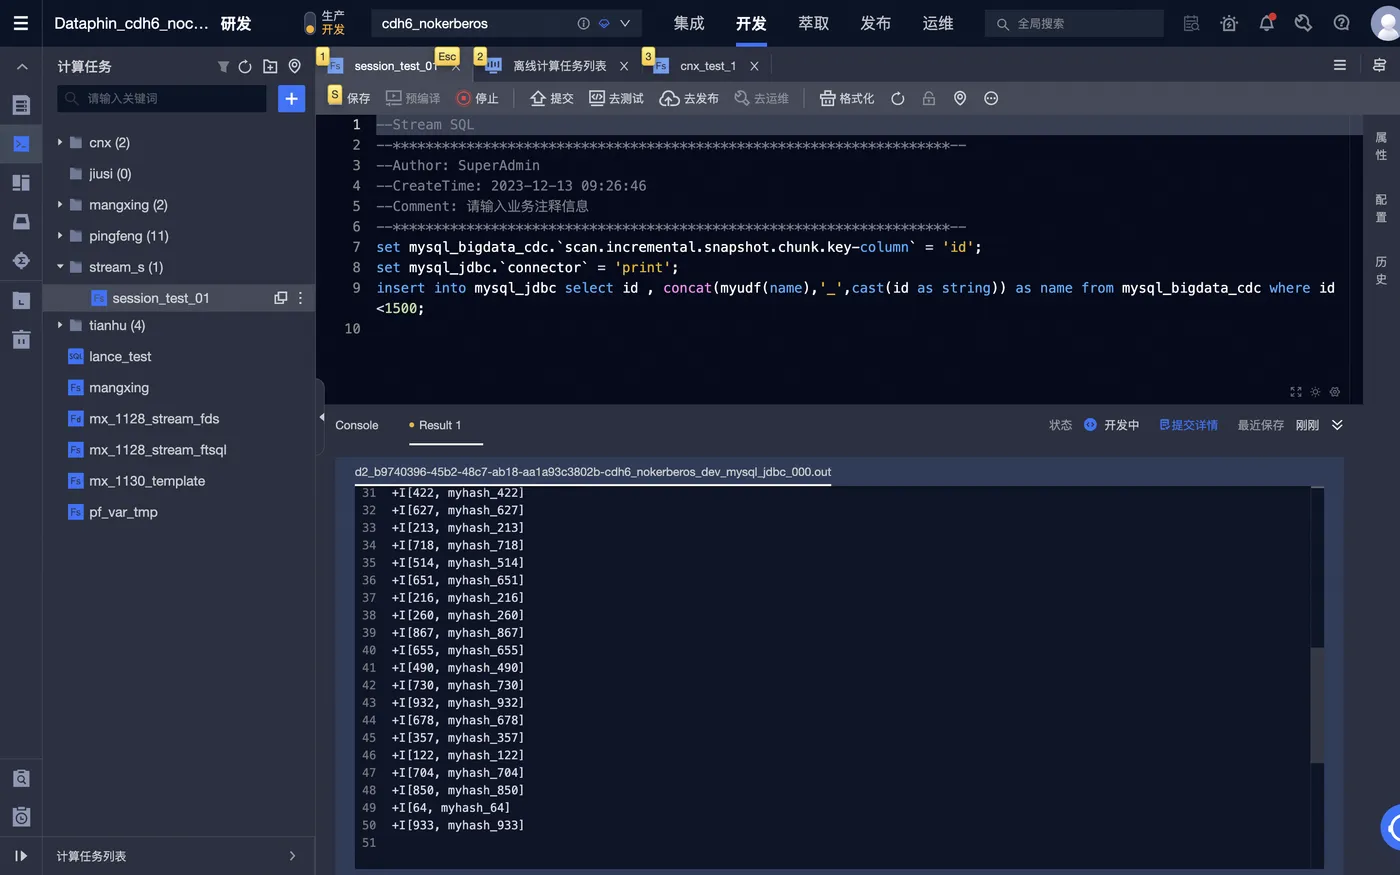Screen dimensions: 1400x875
Task: Switch to the 离线计算任务列表 tab
Action: click(559, 66)
